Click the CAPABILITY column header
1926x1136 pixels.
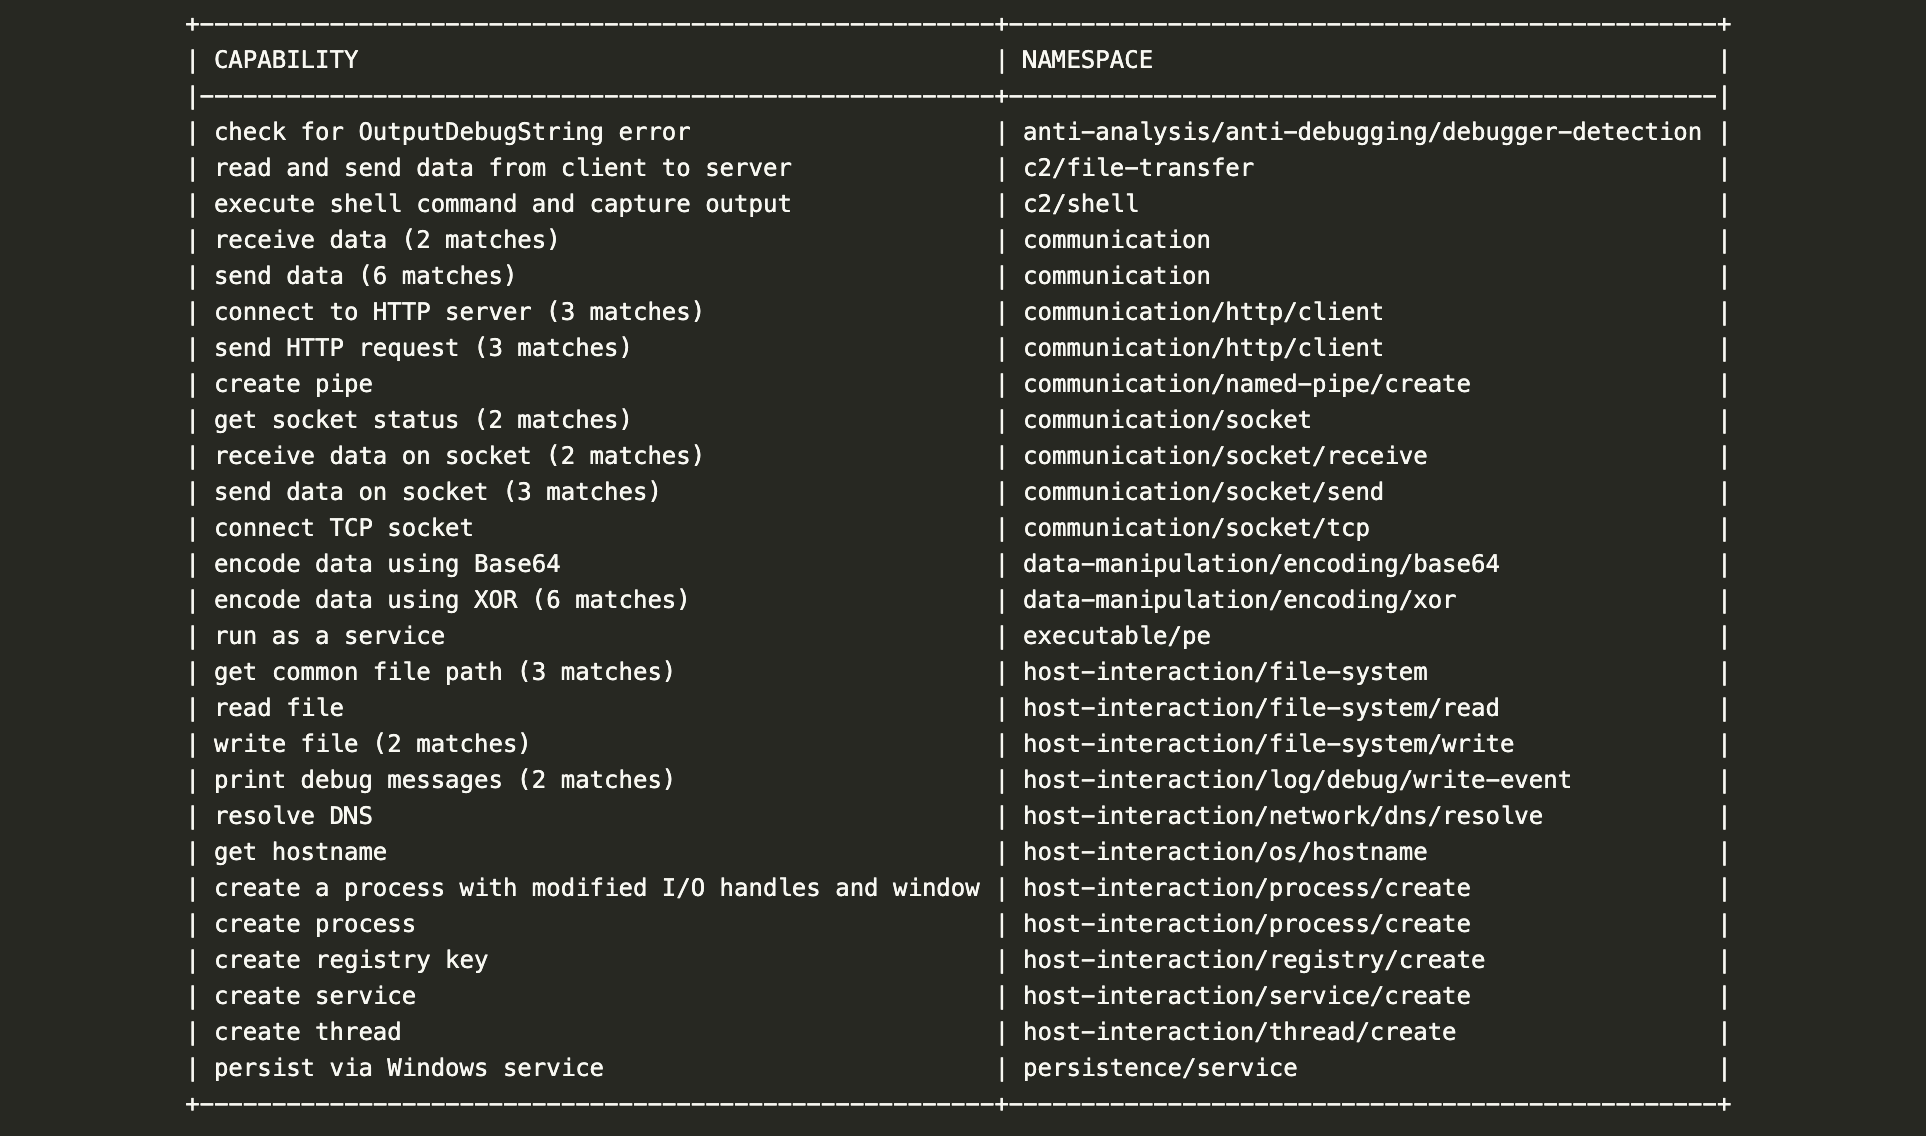(x=286, y=60)
